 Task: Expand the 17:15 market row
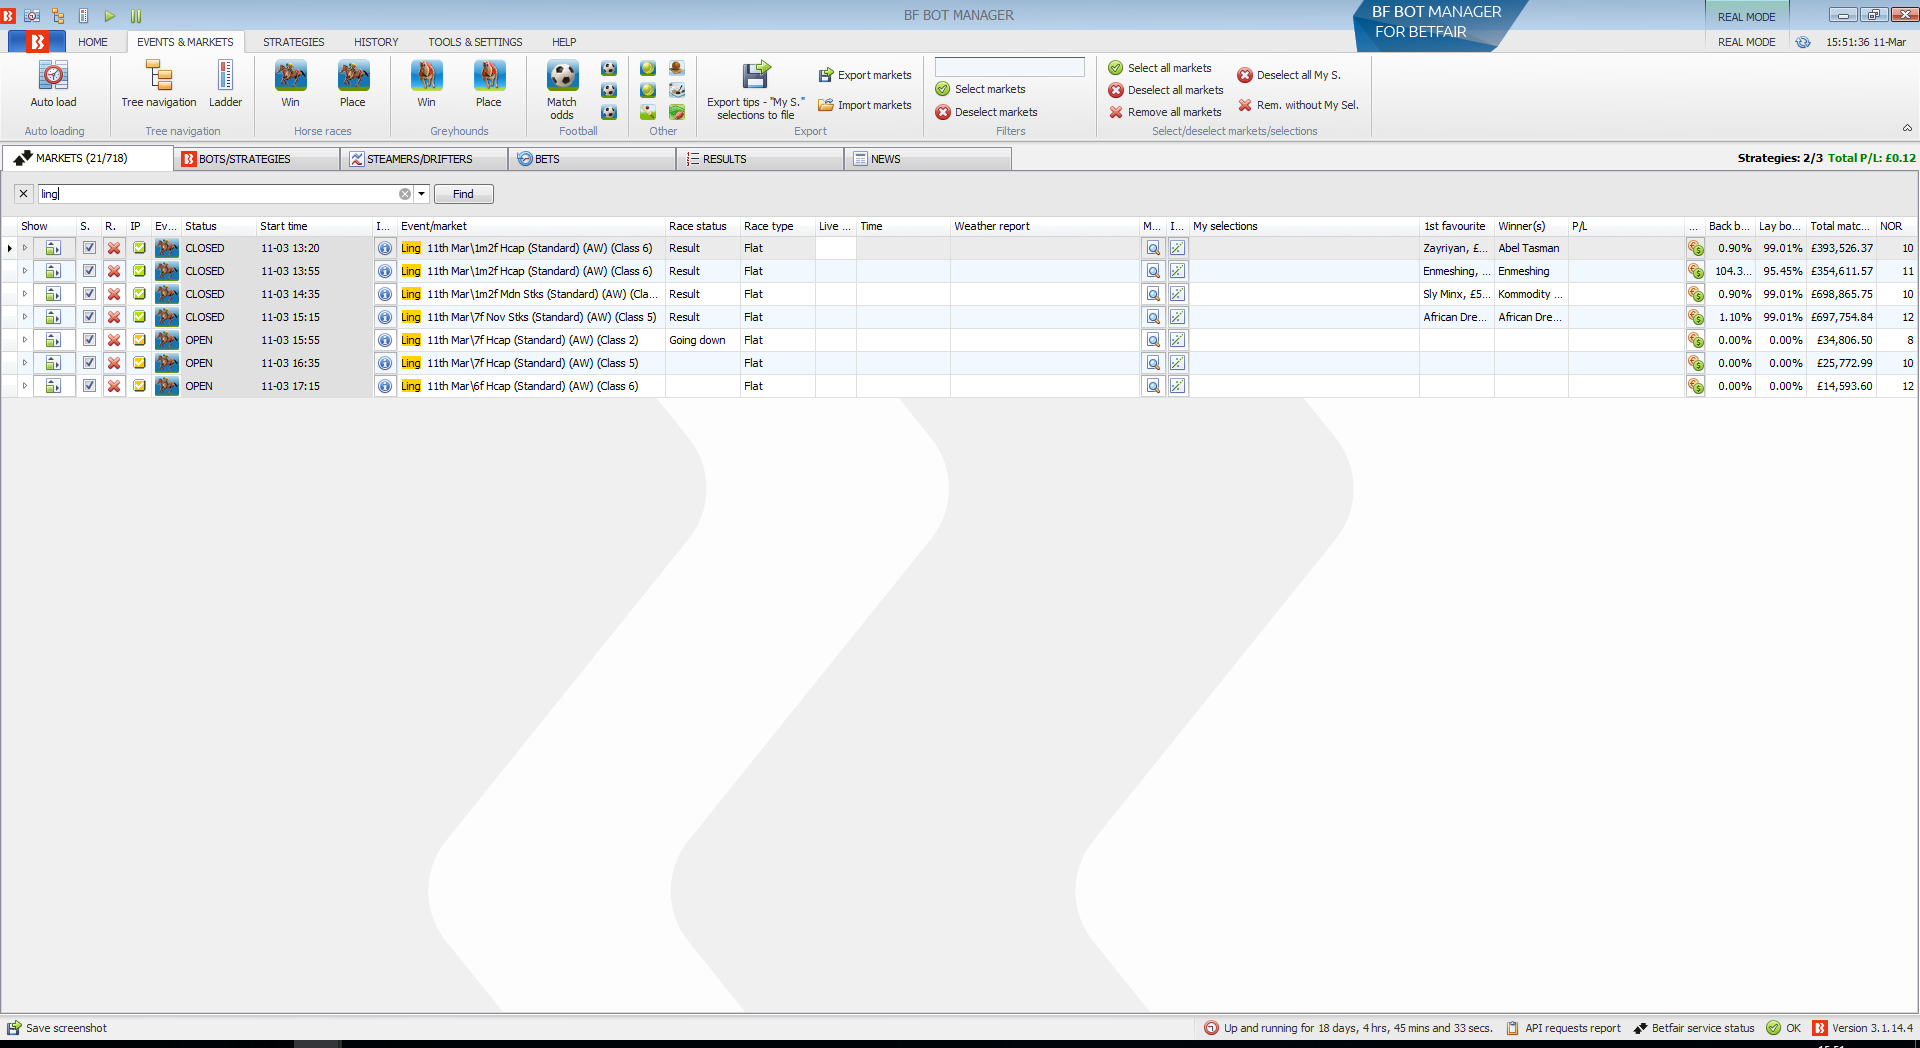(25, 386)
